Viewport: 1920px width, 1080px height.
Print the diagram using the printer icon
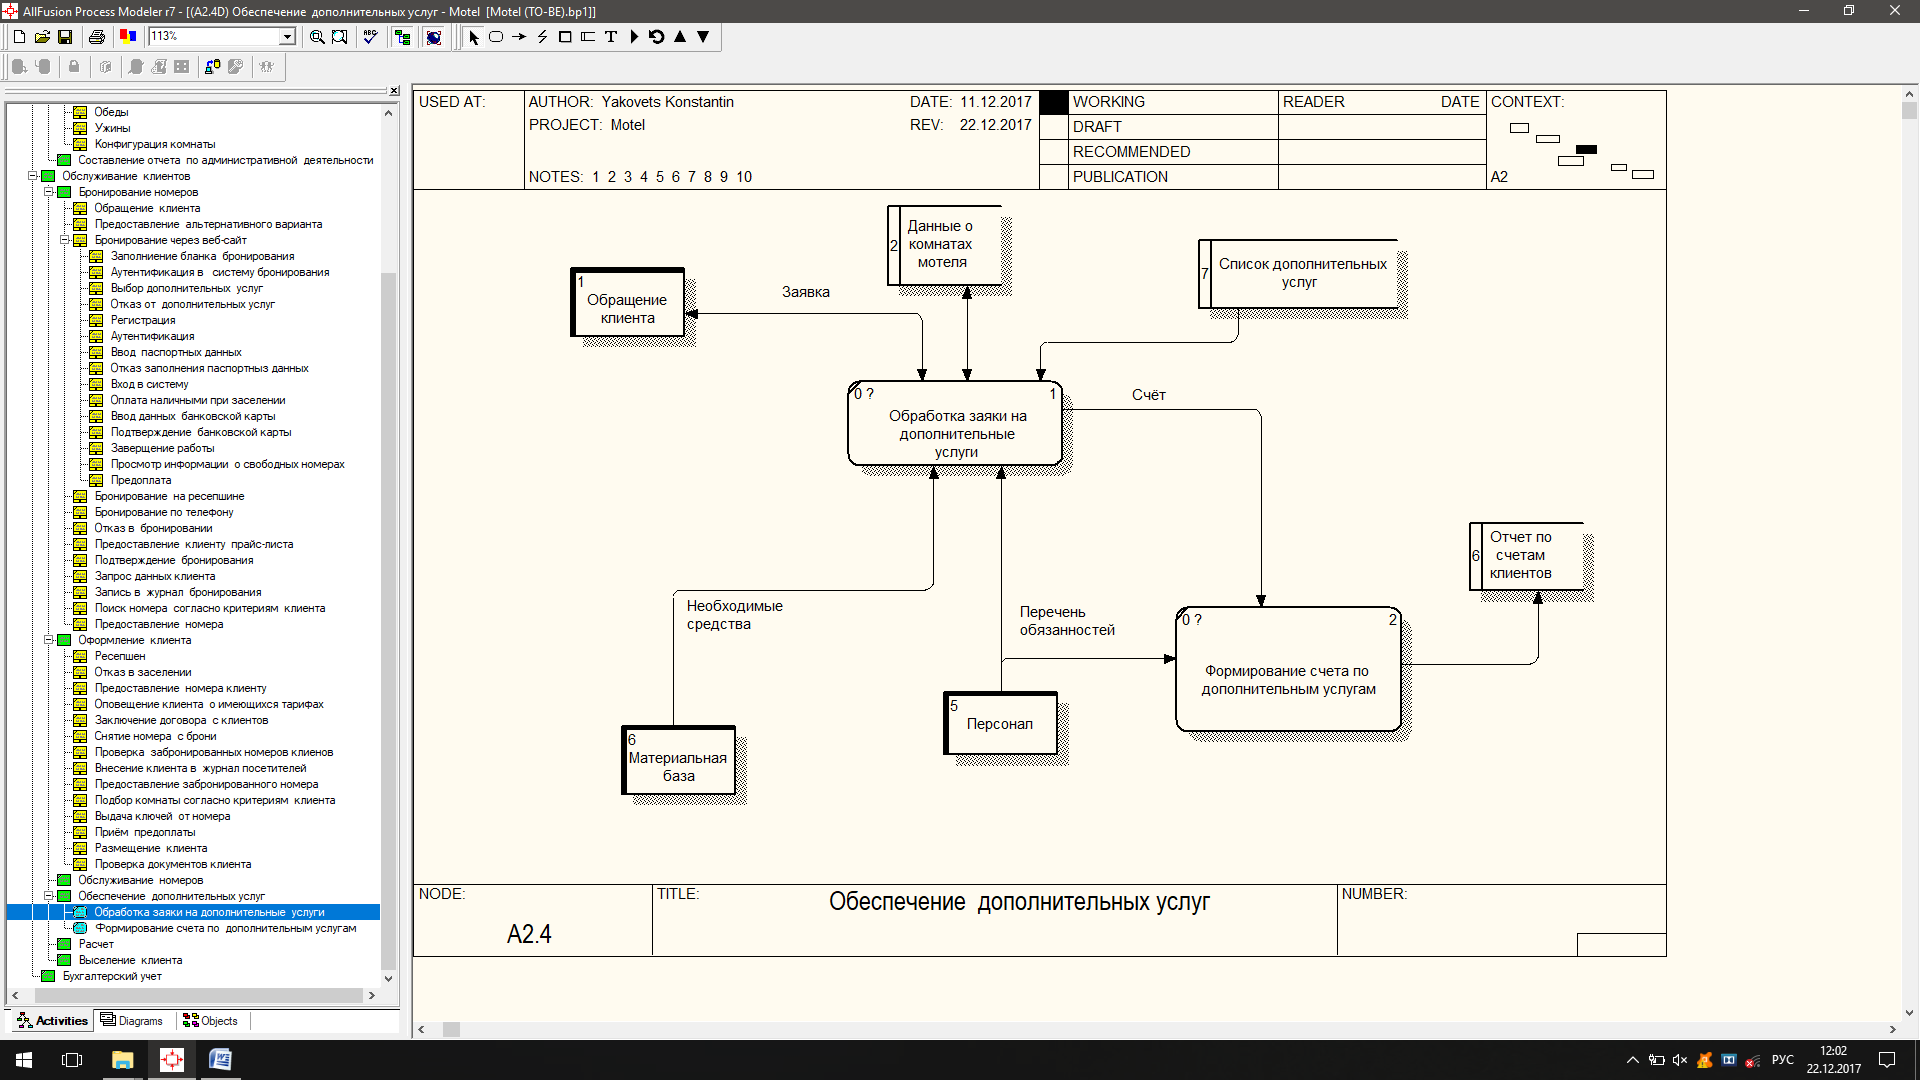(x=97, y=37)
